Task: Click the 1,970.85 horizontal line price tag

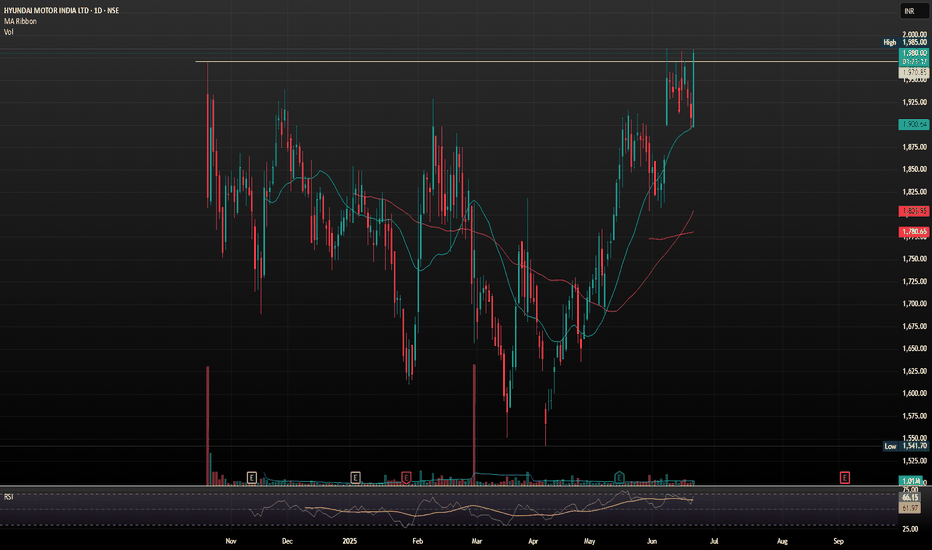Action: tap(914, 73)
